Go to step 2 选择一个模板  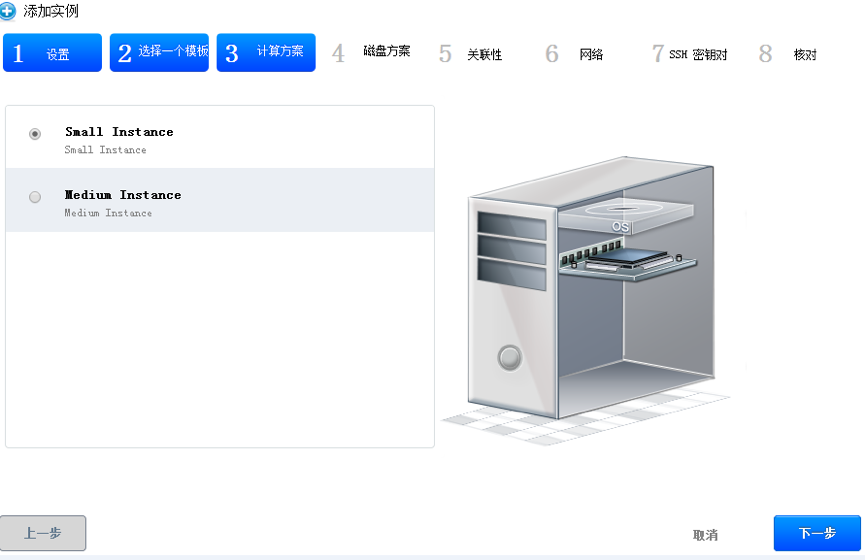(159, 53)
